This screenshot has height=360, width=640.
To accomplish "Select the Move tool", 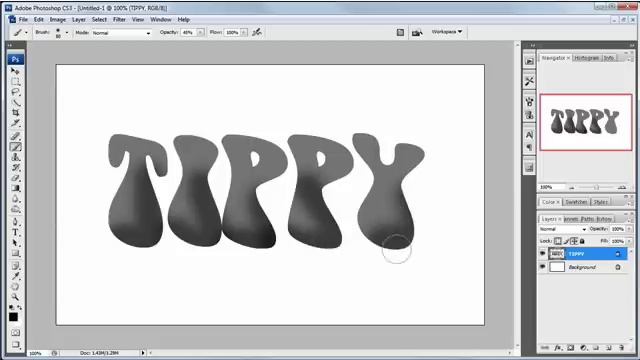I will [x=15, y=71].
